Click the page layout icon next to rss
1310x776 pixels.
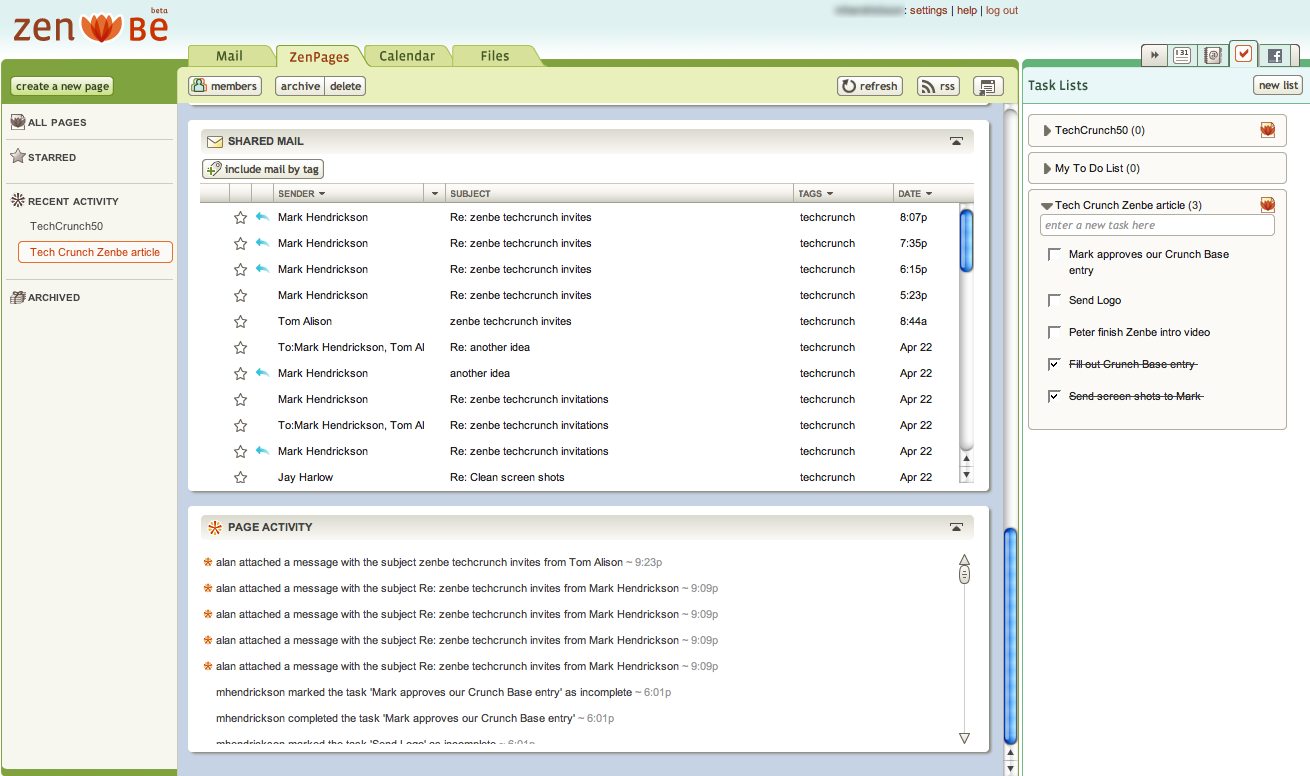988,87
